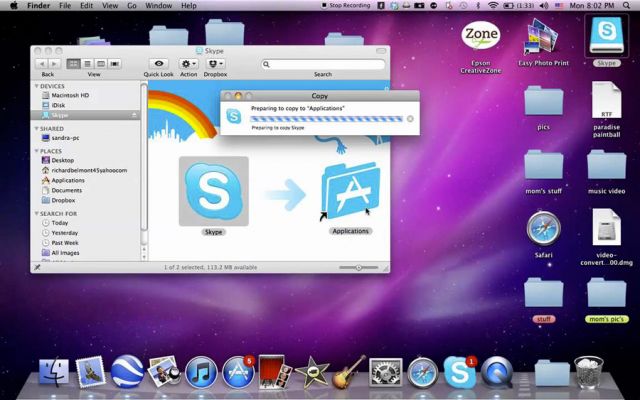Viewport: 640px width, 400px height.
Task: Launch Safari compass in the Dock
Action: (422, 372)
